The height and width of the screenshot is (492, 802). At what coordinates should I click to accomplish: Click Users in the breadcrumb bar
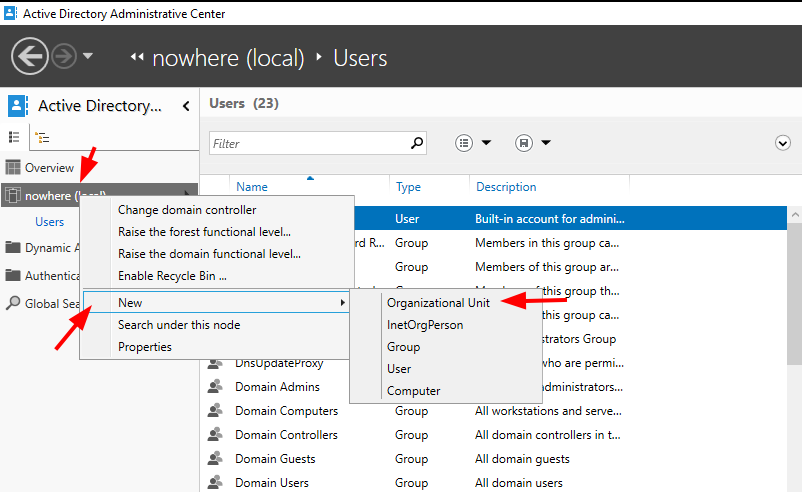point(360,58)
